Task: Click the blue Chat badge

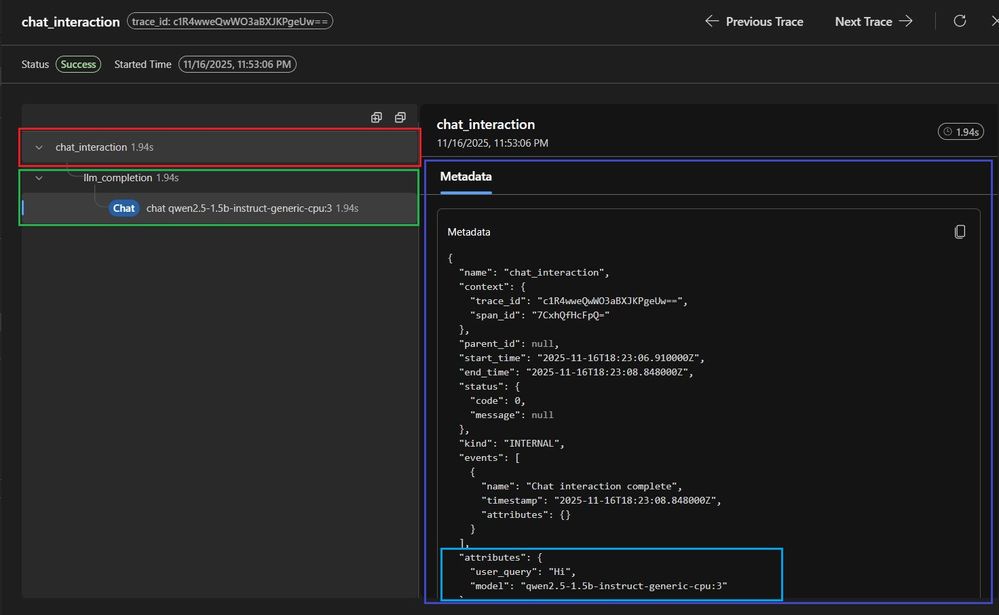Action: (124, 208)
